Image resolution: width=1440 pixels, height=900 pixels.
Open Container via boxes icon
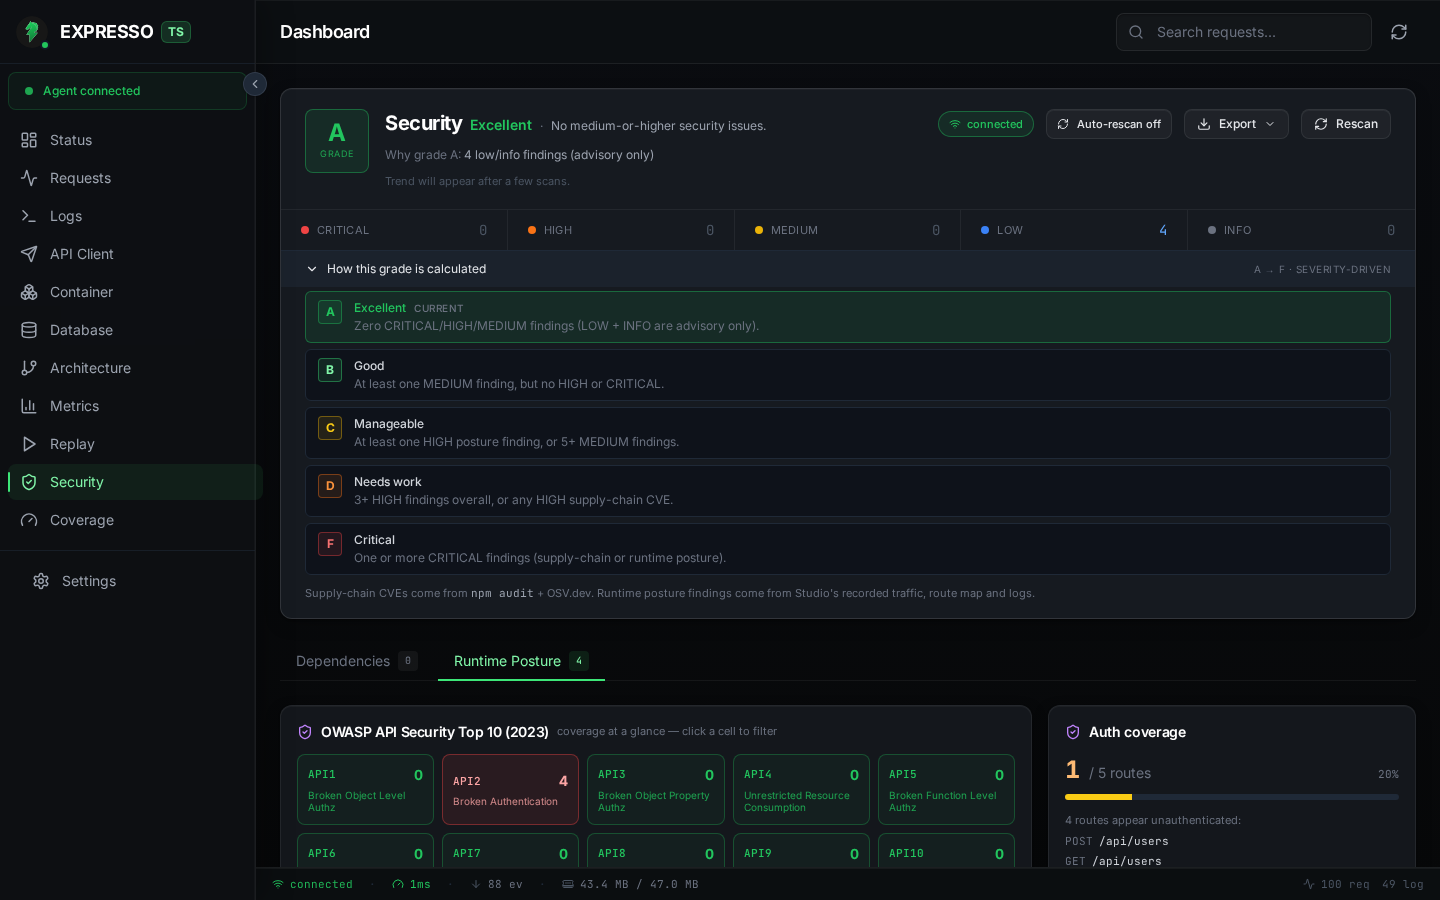(x=29, y=292)
